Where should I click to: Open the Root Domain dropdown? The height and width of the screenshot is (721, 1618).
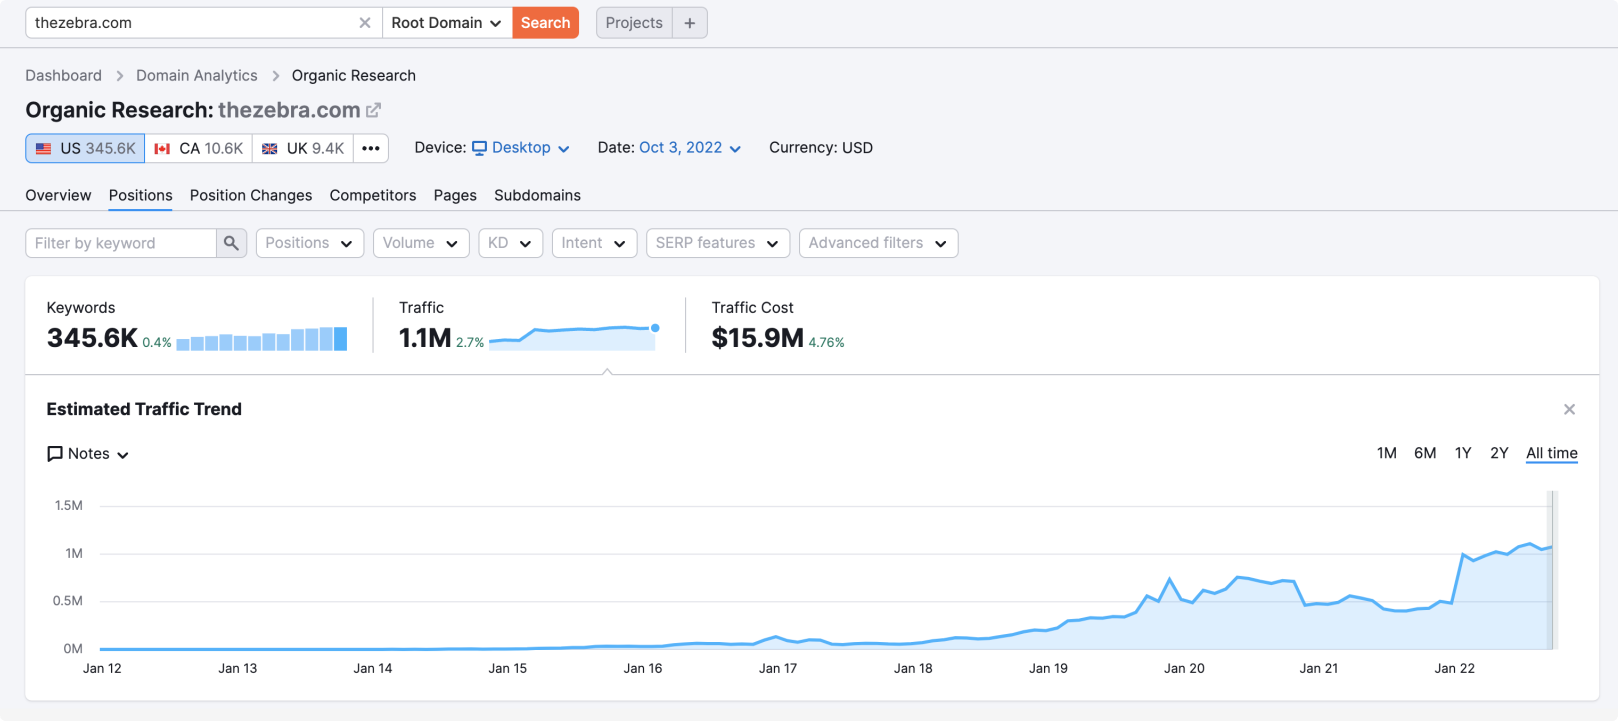click(x=447, y=23)
